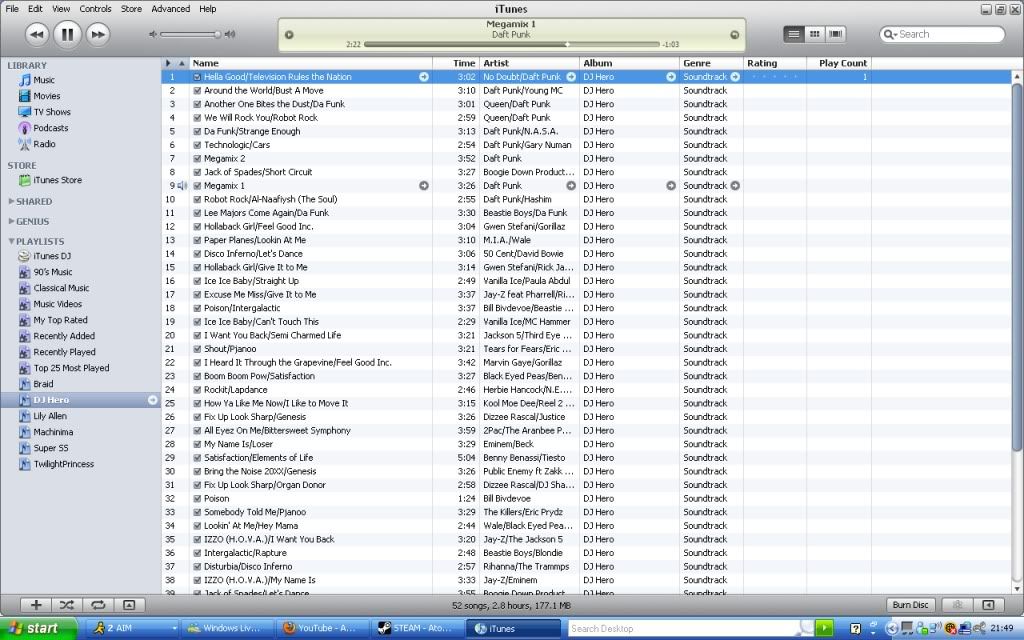Open the View menu
Screen dimensions: 1024x640
61,8
